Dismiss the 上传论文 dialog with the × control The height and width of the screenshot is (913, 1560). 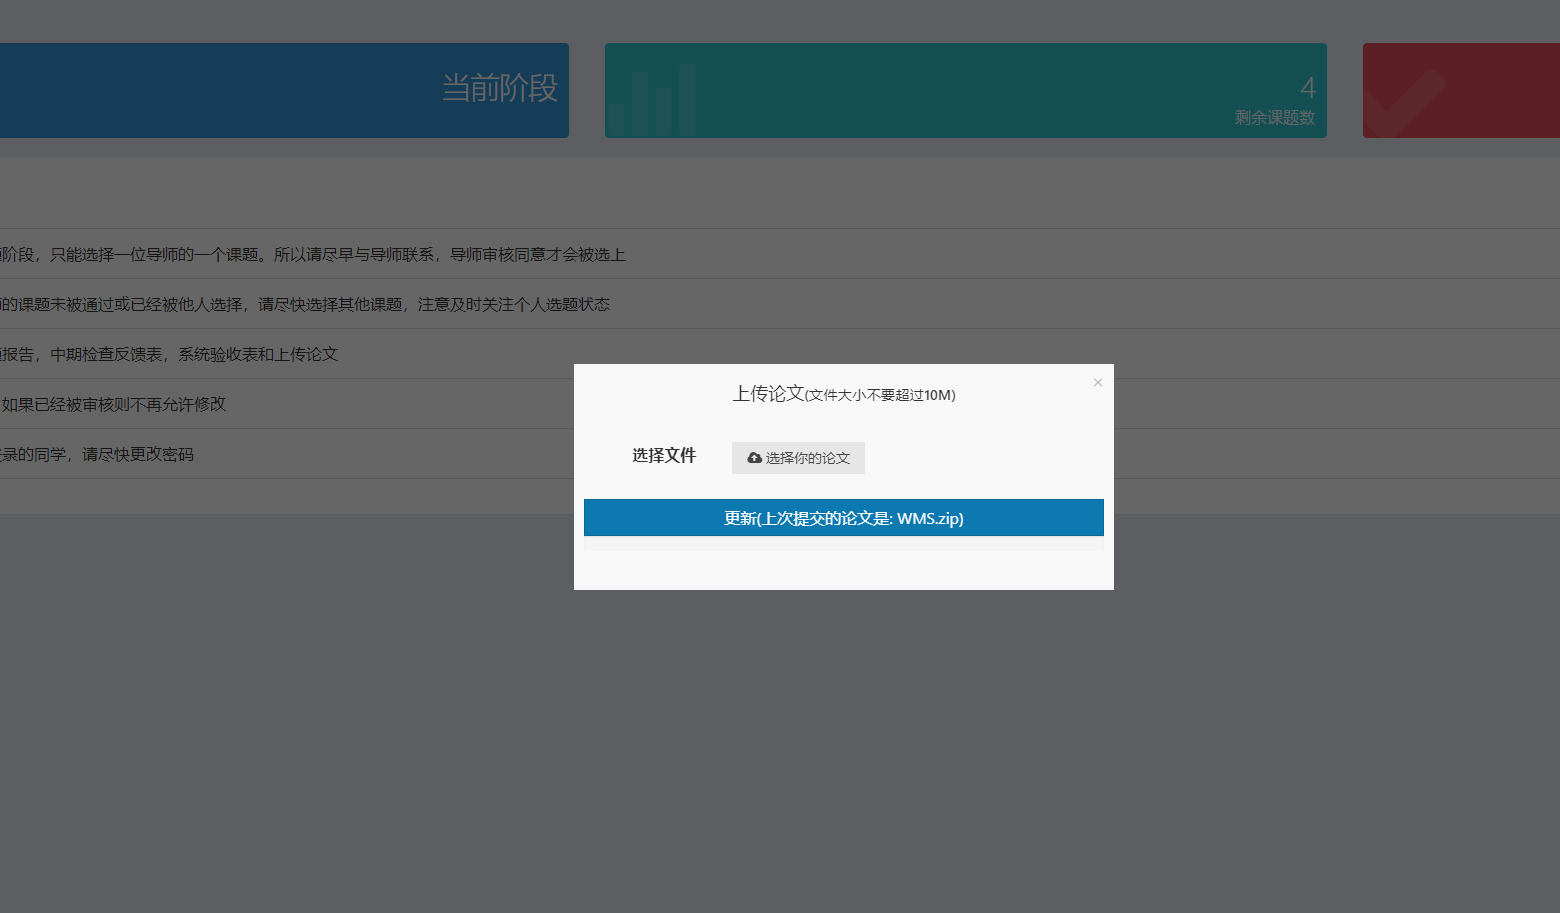click(1097, 382)
